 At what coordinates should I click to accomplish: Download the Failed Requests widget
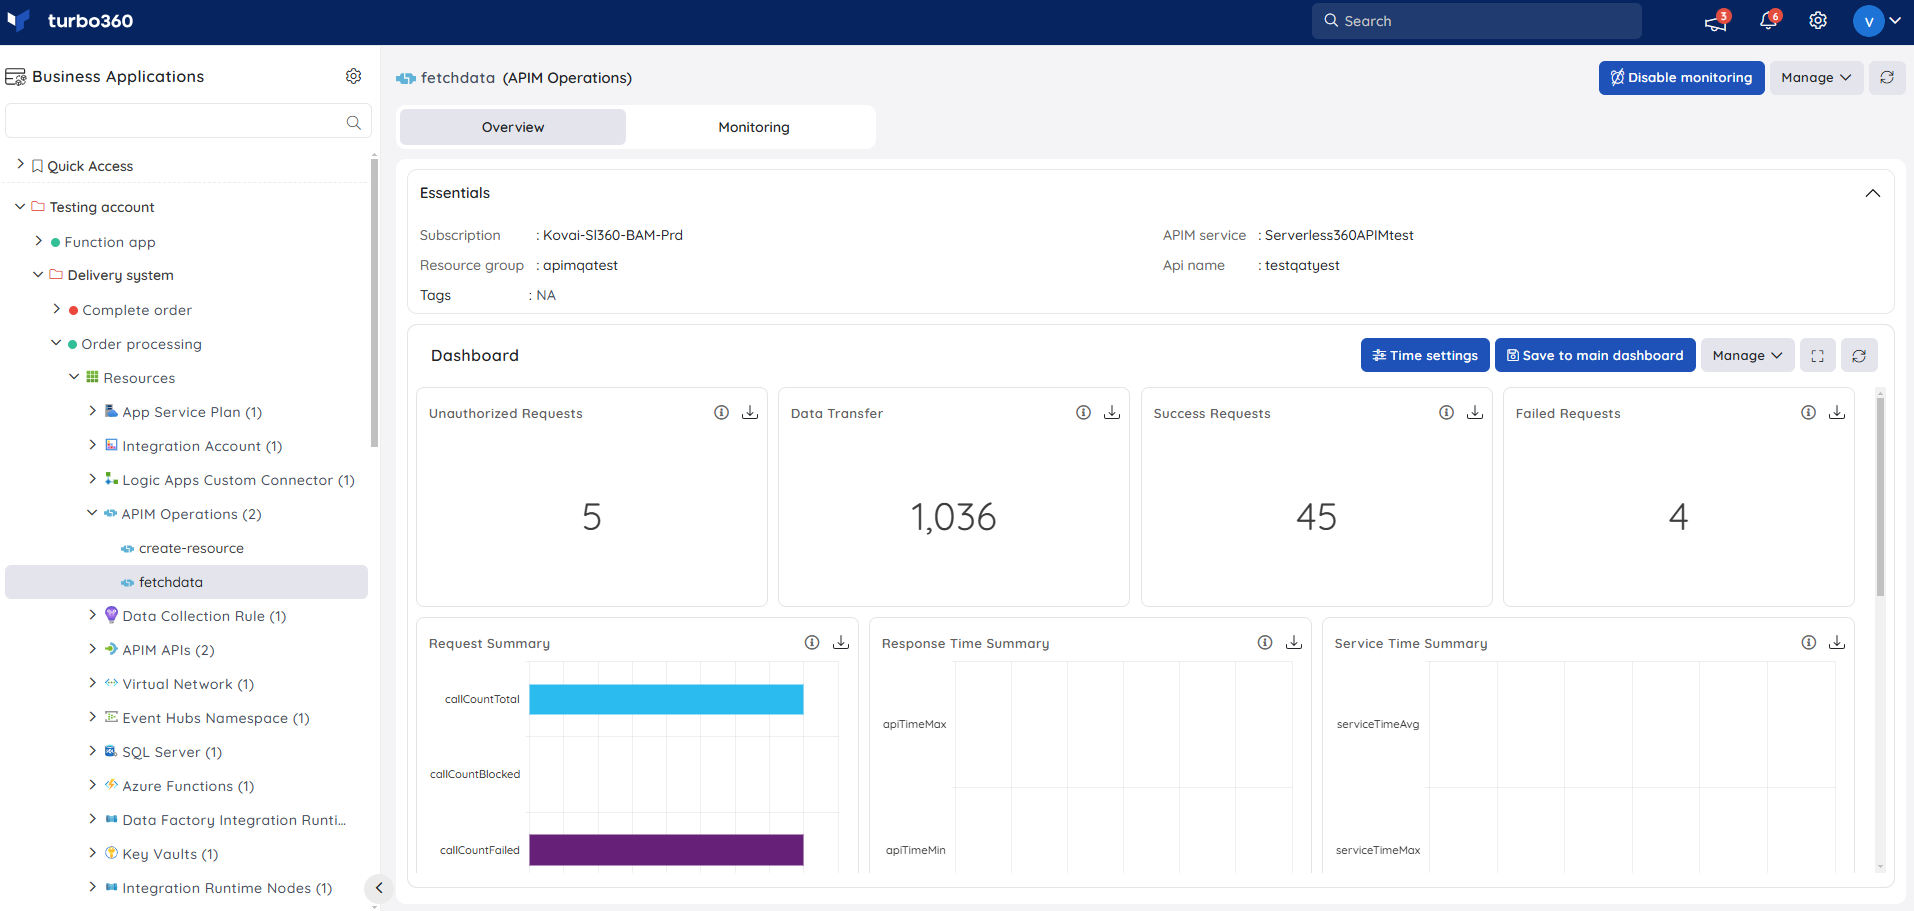1837,413
